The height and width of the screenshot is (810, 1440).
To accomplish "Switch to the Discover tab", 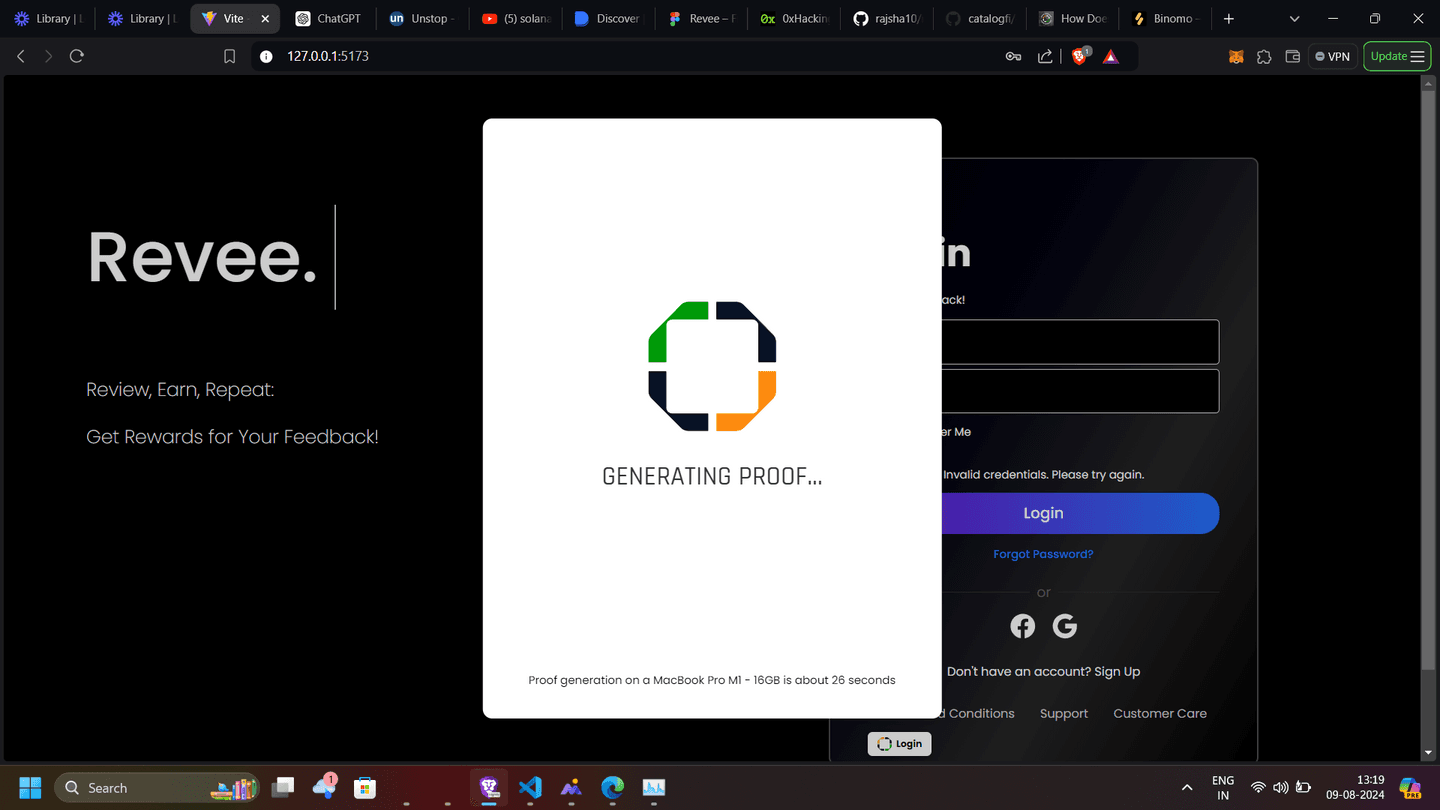I will point(608,19).
